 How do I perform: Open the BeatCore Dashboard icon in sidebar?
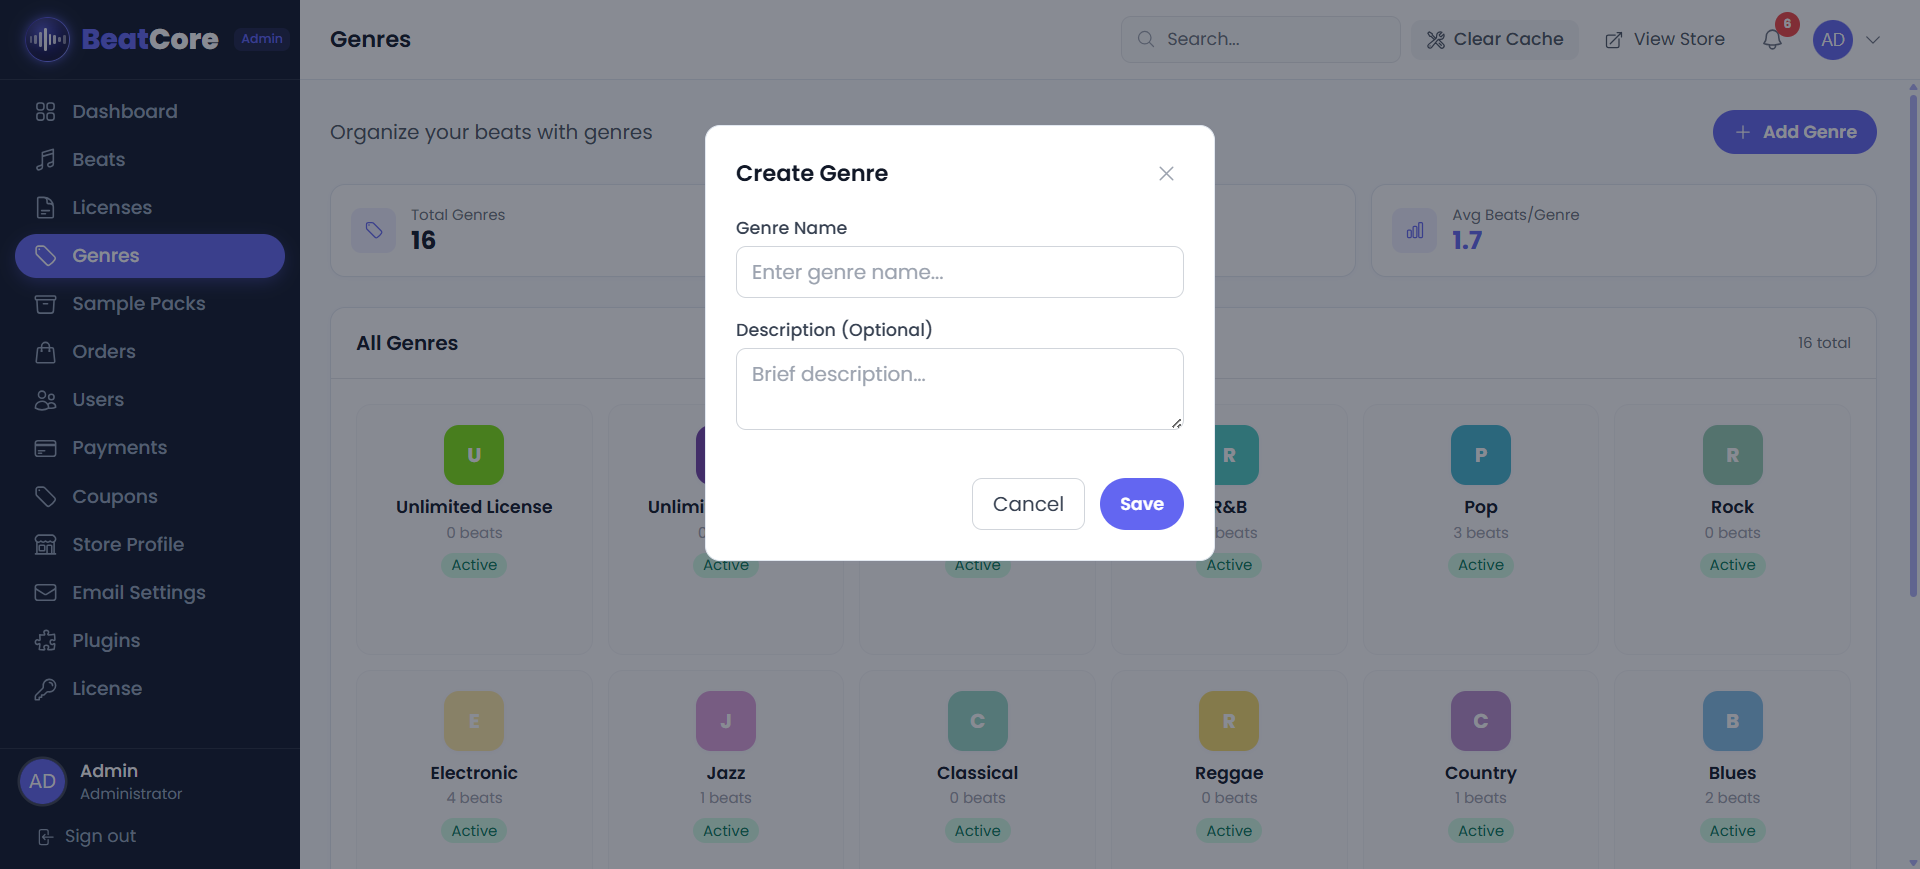(46, 111)
